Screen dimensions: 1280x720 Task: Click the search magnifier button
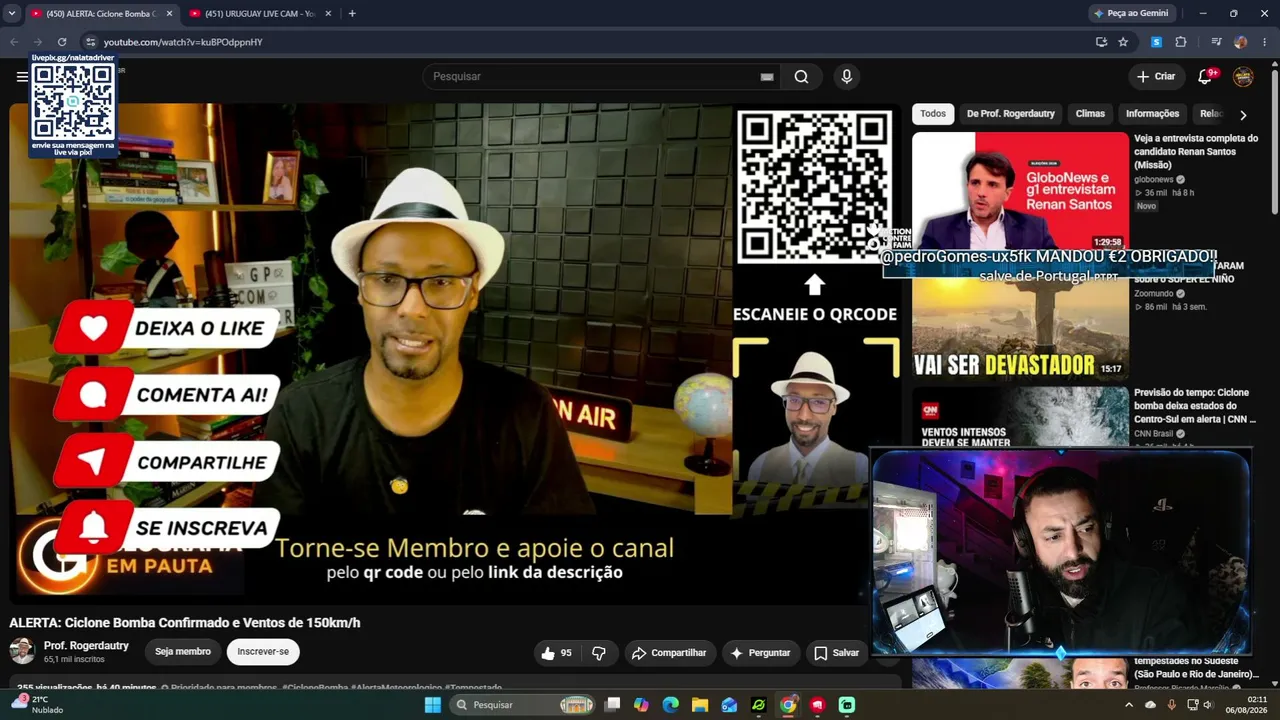point(801,77)
